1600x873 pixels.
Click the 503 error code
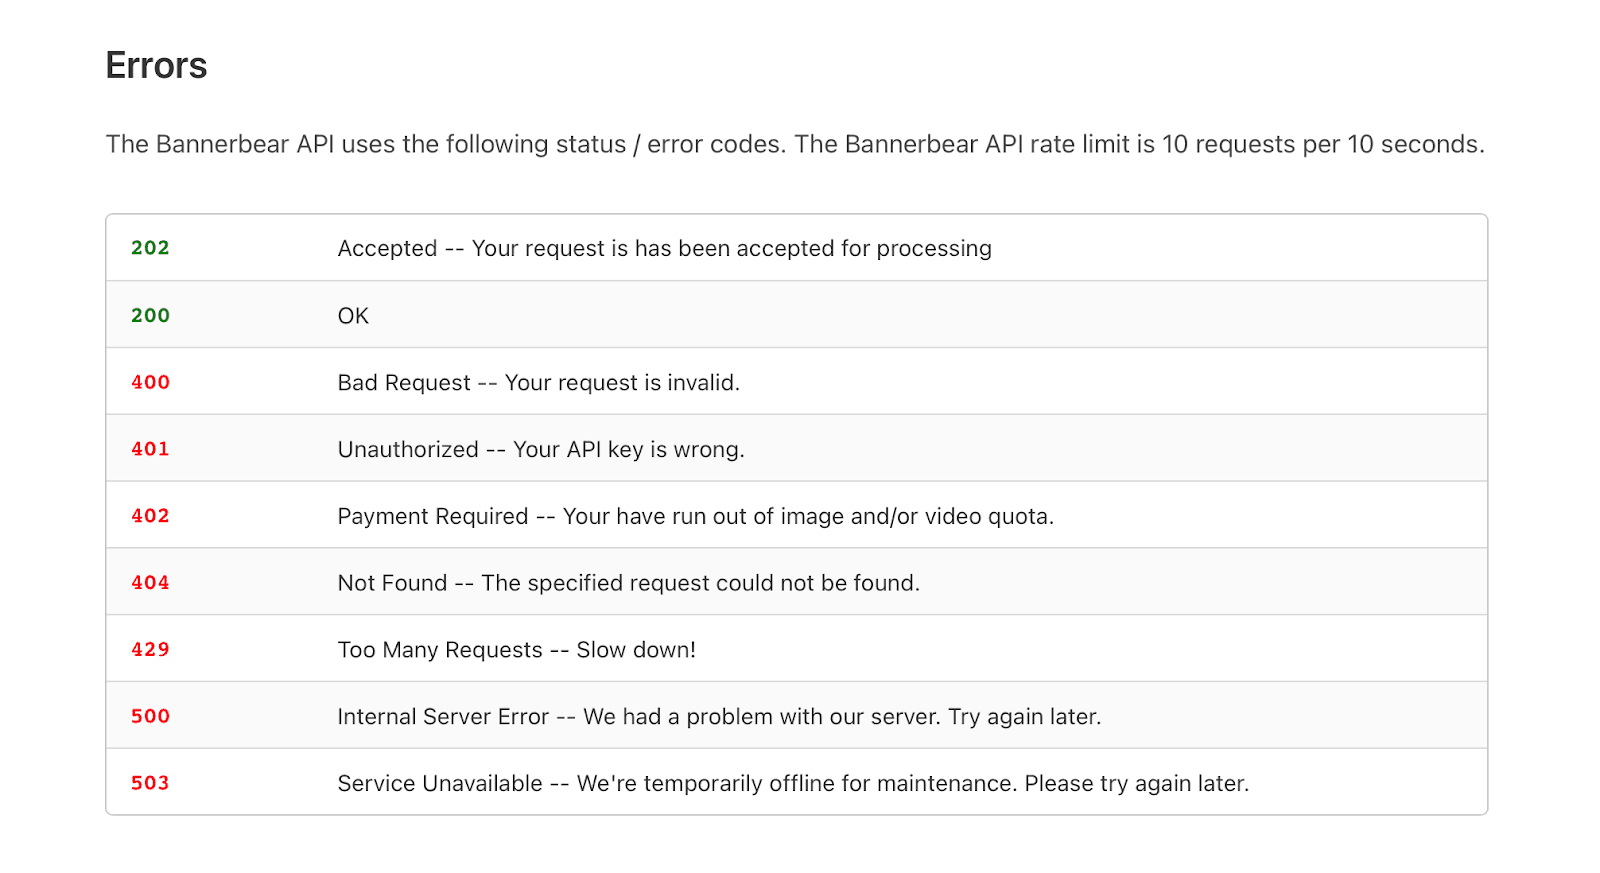point(150,783)
